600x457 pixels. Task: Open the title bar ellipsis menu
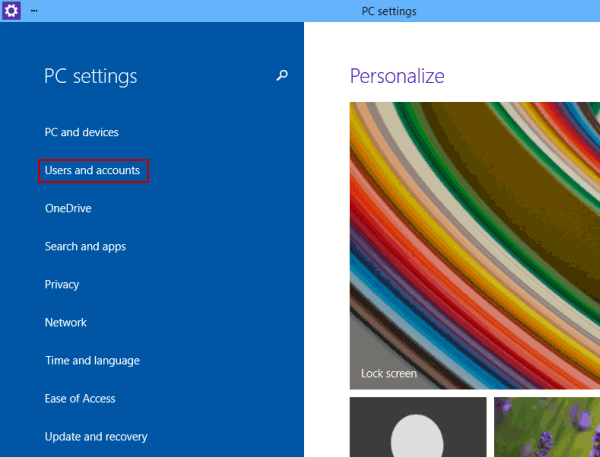(x=35, y=11)
